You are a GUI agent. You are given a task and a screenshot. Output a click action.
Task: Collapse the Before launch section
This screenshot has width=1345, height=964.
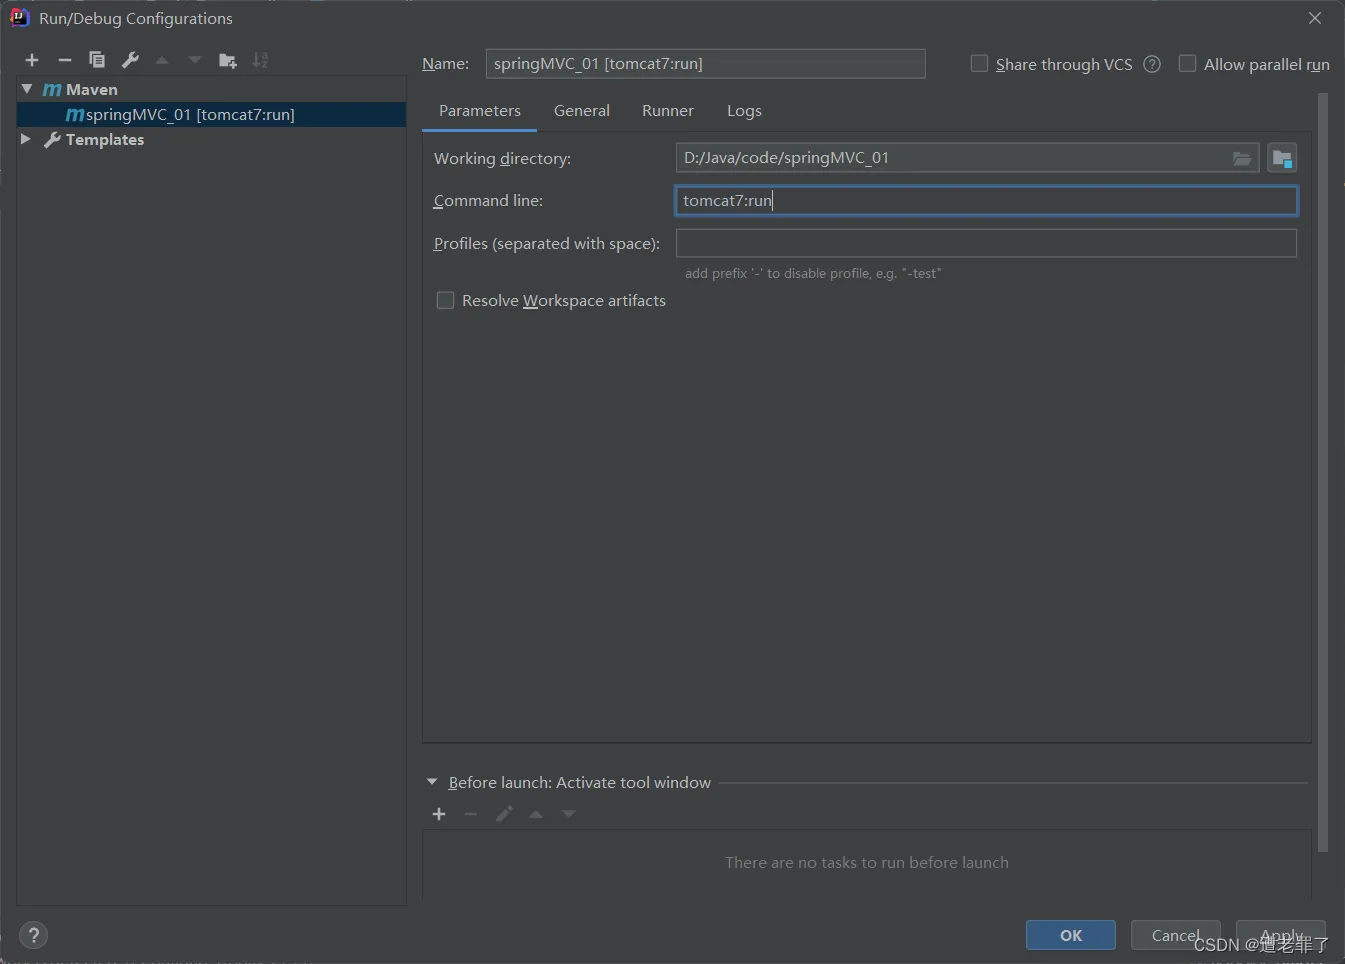432,782
